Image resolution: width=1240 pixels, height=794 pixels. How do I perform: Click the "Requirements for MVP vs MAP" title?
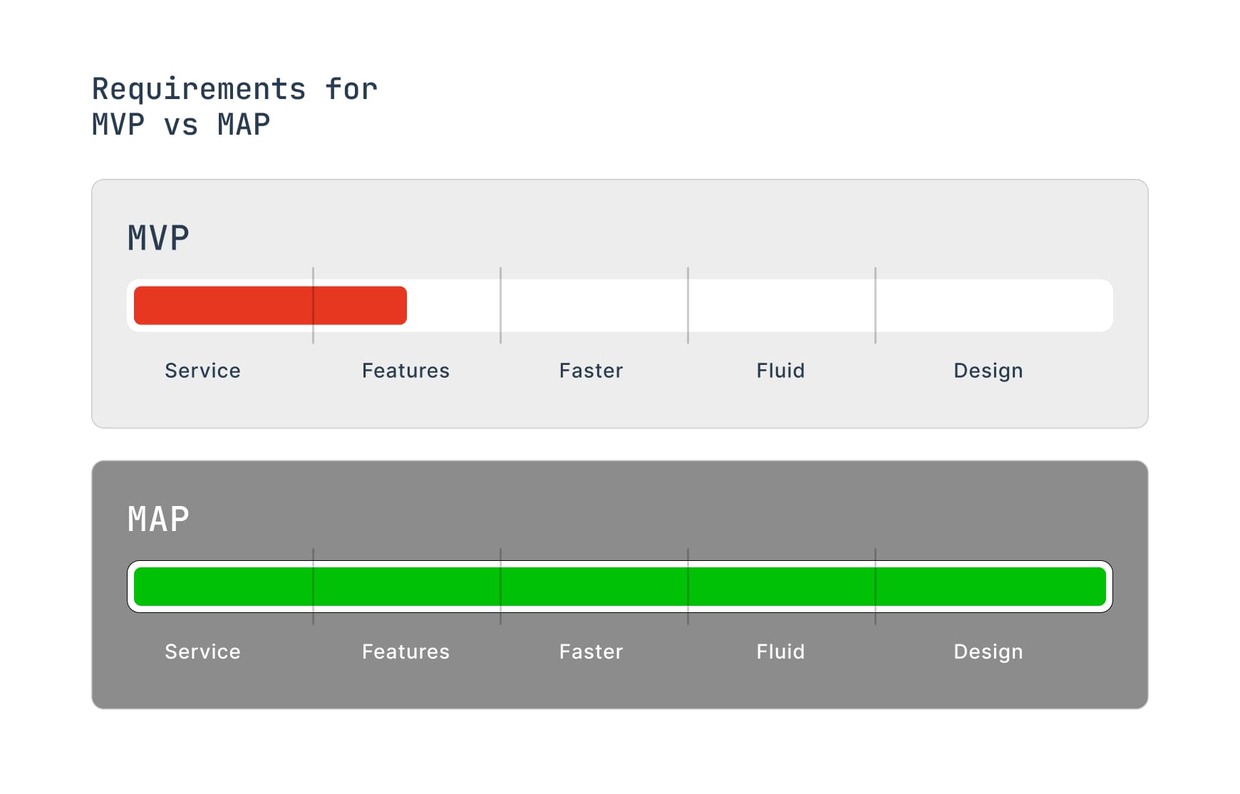234,106
